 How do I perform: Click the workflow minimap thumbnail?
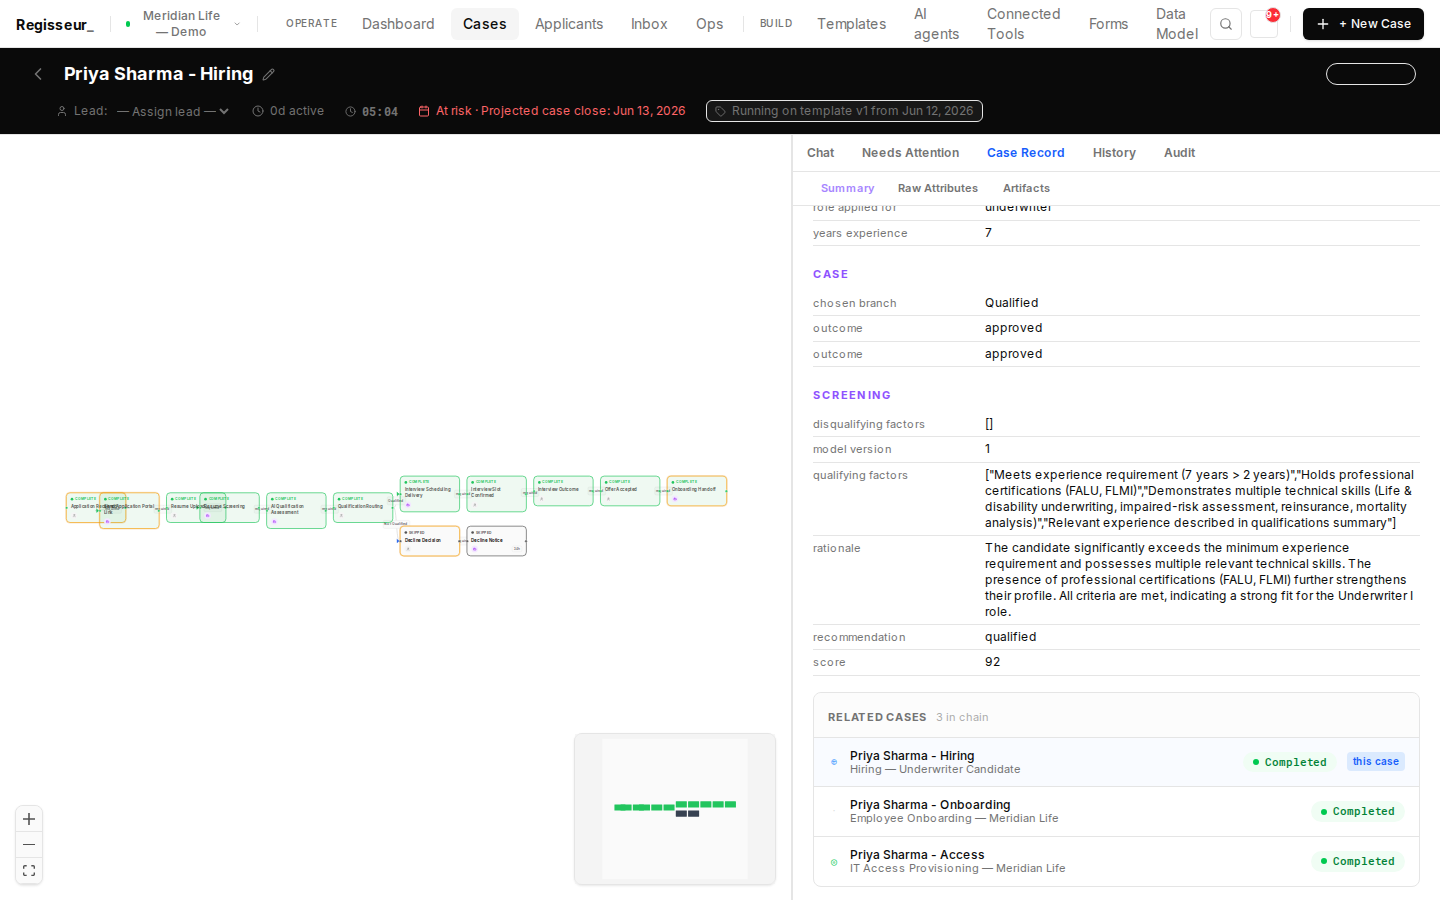pos(675,809)
